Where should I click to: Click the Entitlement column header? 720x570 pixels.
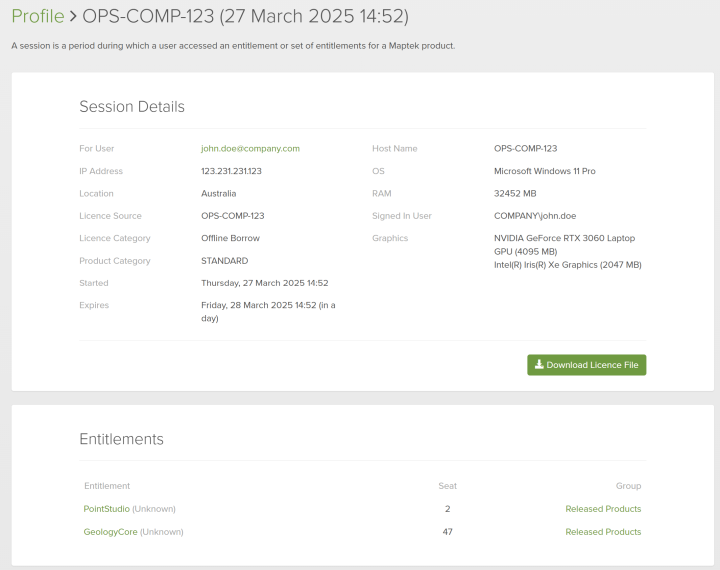(106, 486)
